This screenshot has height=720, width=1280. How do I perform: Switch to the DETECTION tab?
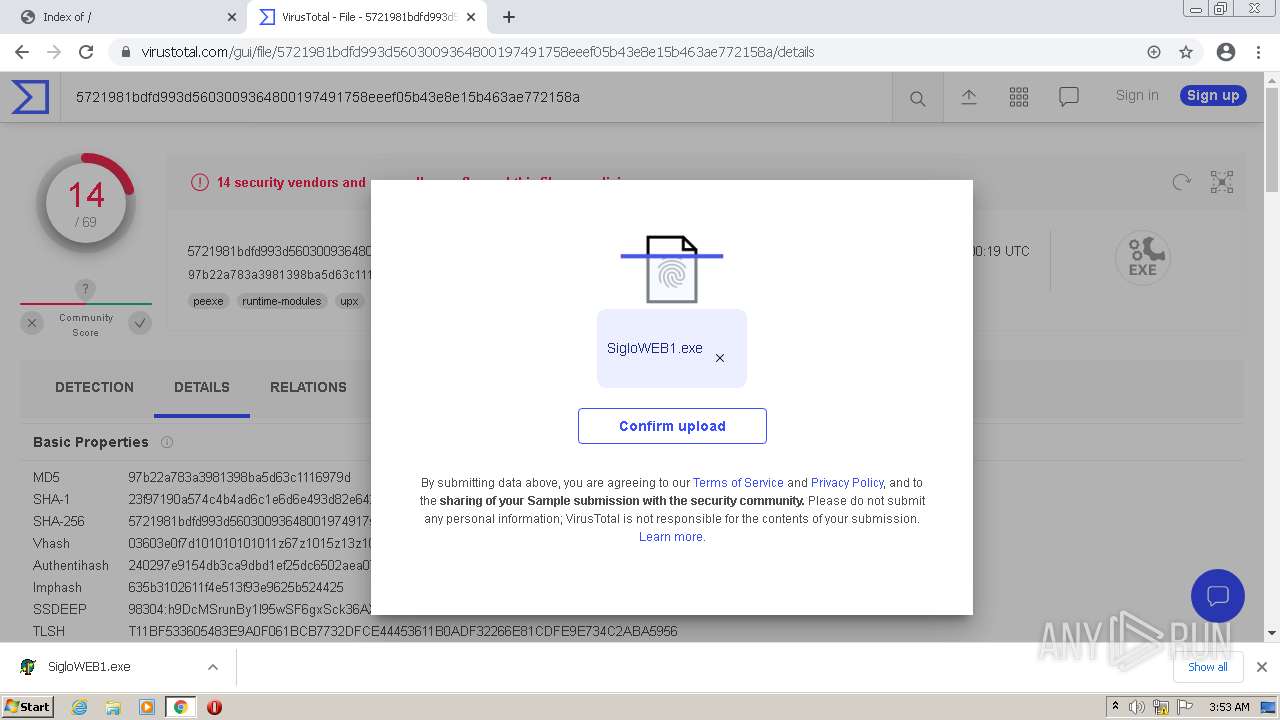click(94, 387)
